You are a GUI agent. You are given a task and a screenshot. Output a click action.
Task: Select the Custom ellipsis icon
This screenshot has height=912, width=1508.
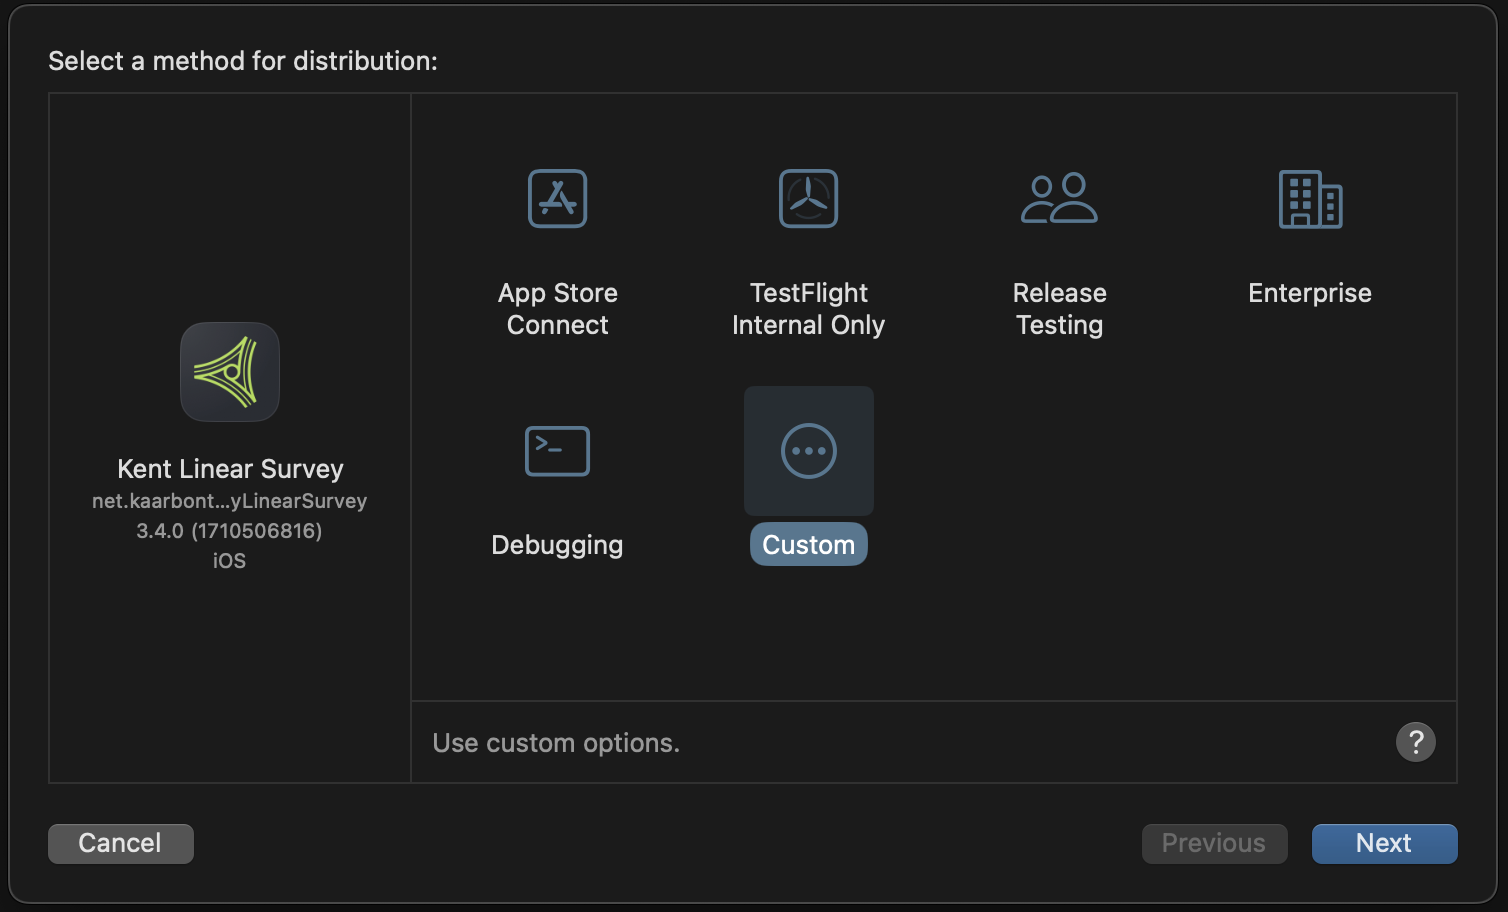coord(808,451)
